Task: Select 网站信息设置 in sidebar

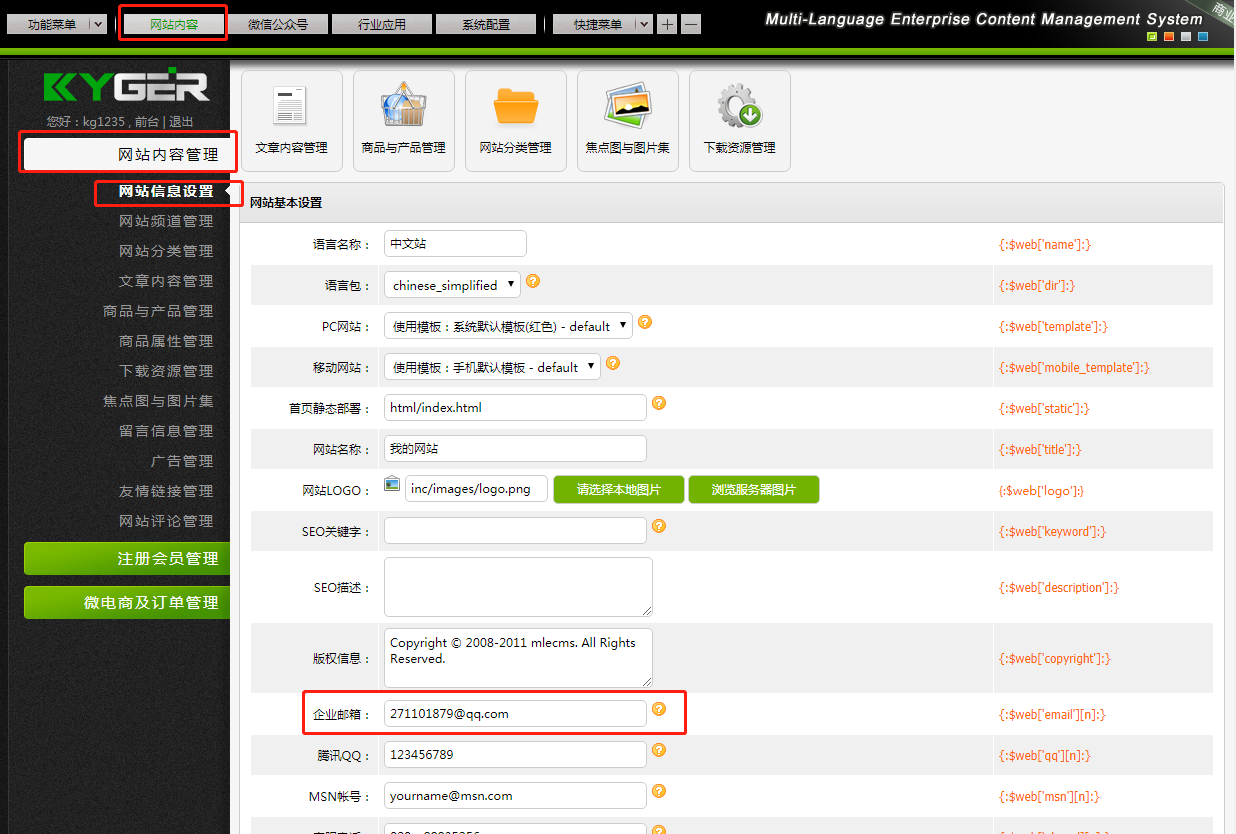Action: click(166, 191)
